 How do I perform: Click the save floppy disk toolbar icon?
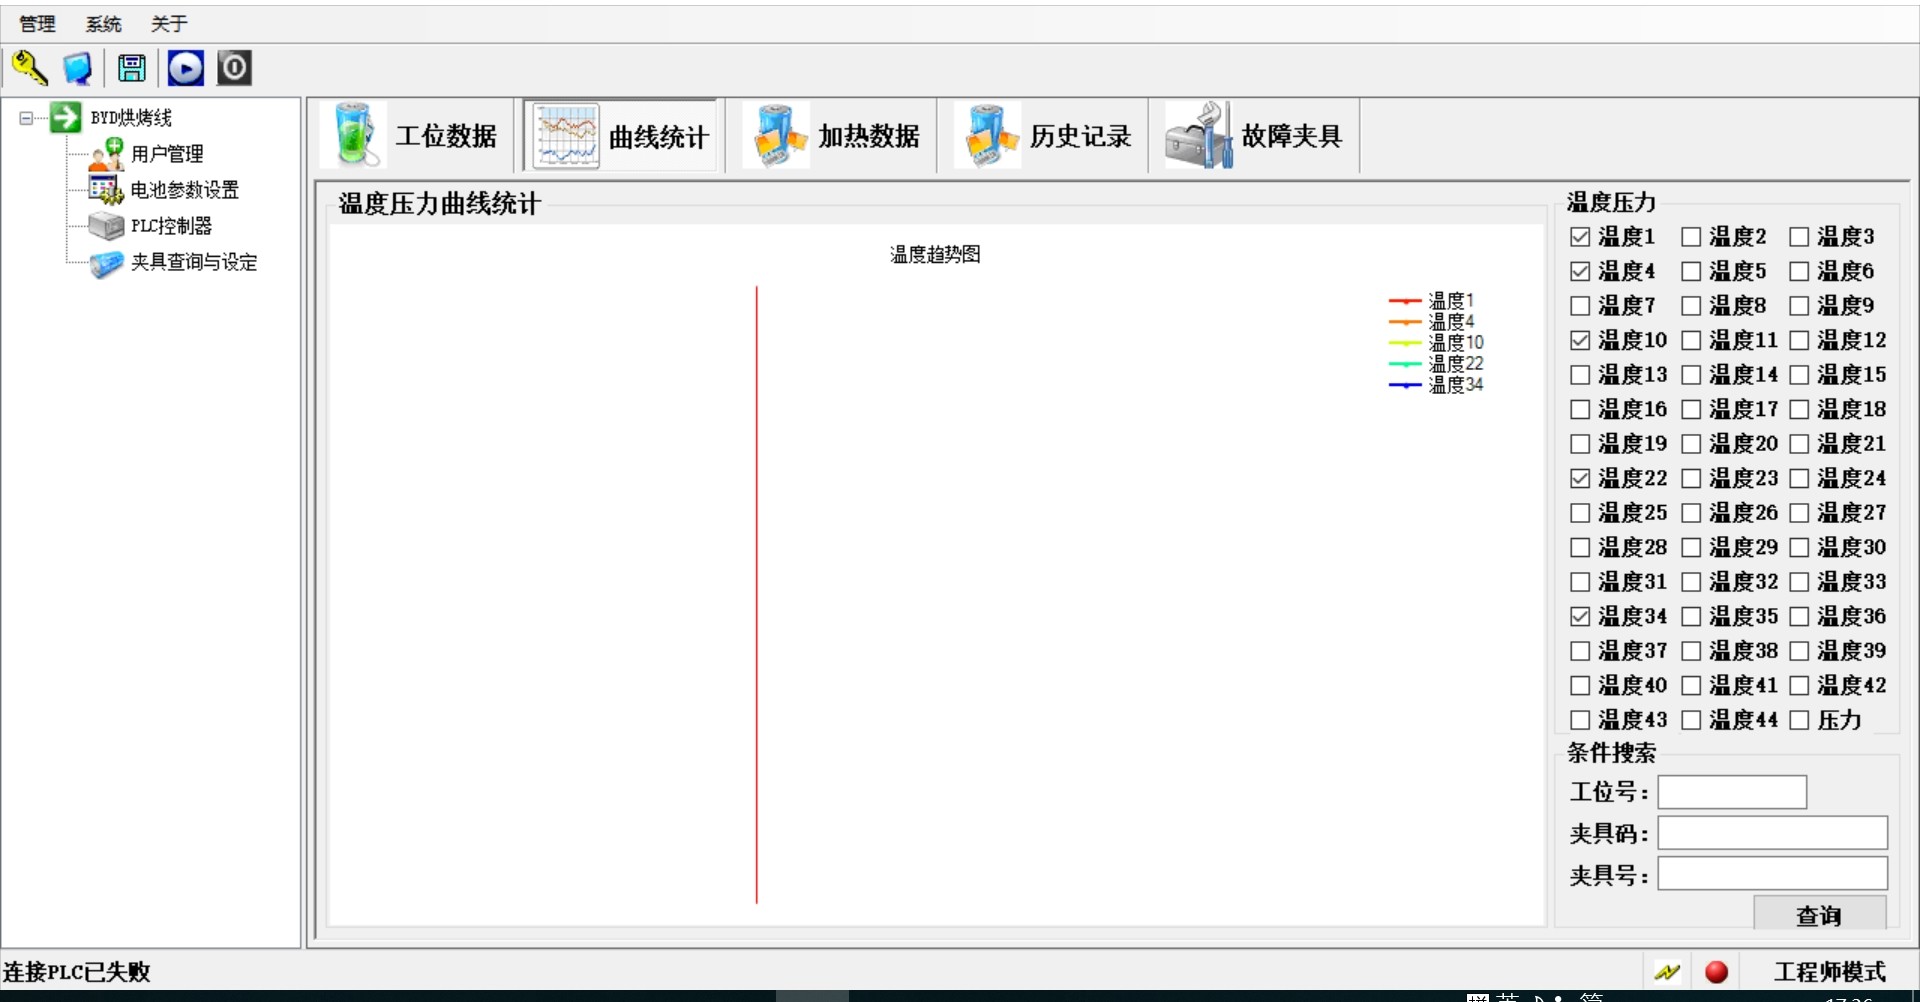coord(132,68)
